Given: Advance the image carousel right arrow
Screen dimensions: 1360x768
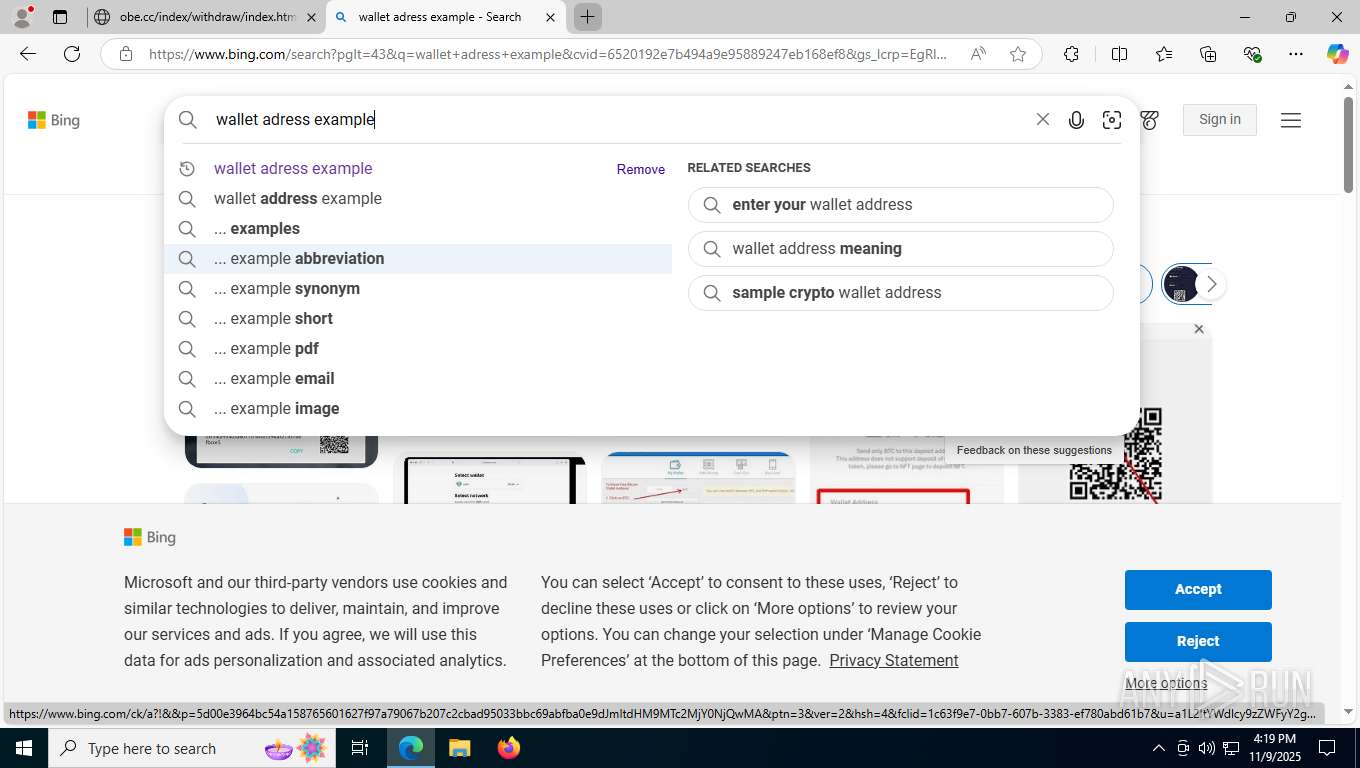Looking at the screenshot, I should click(x=1211, y=285).
